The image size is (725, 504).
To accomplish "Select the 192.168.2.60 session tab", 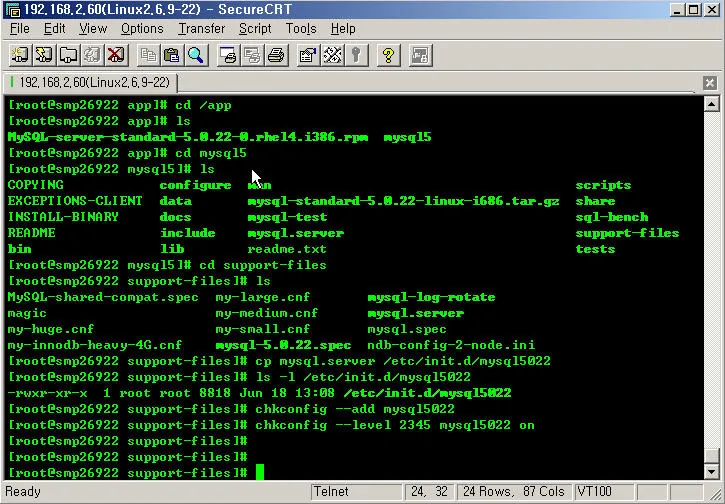I will click(x=90, y=82).
